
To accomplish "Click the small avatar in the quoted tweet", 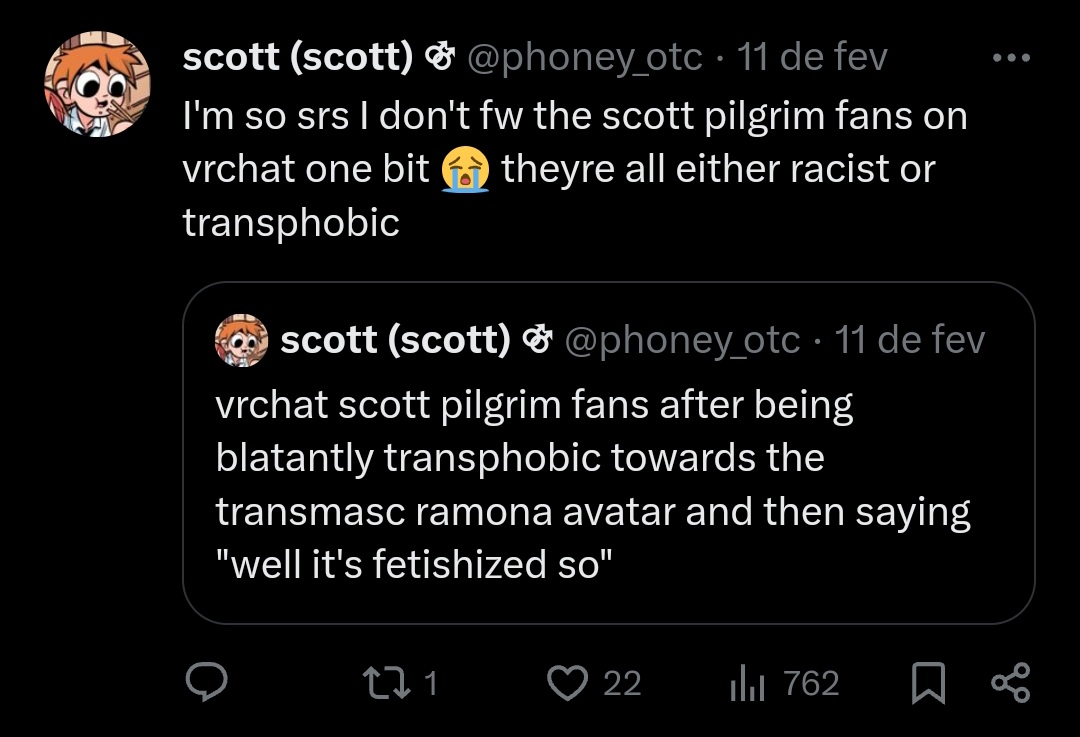I will point(242,340).
